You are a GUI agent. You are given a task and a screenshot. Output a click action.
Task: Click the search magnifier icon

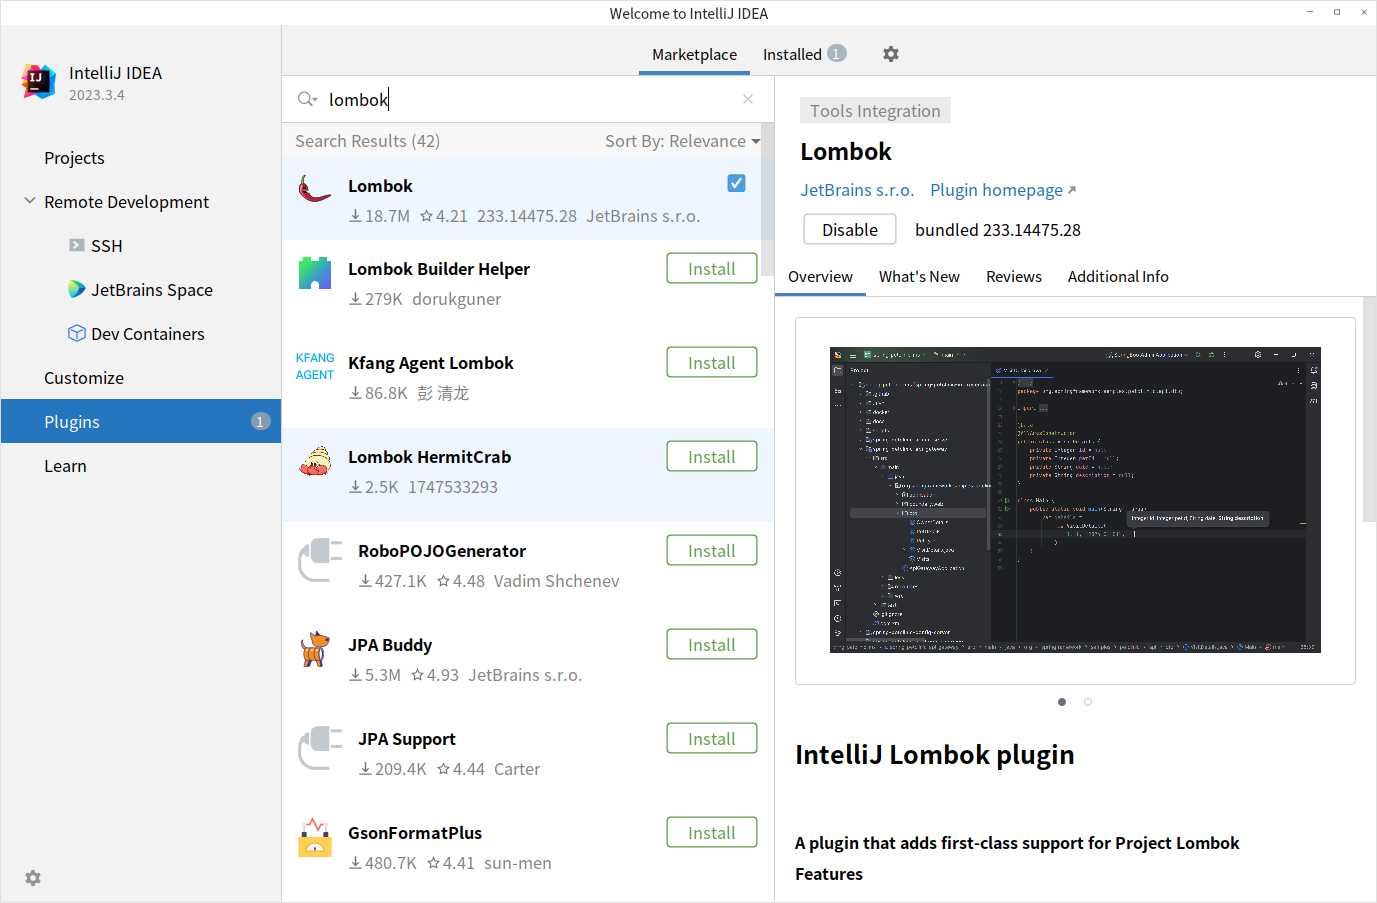point(307,99)
